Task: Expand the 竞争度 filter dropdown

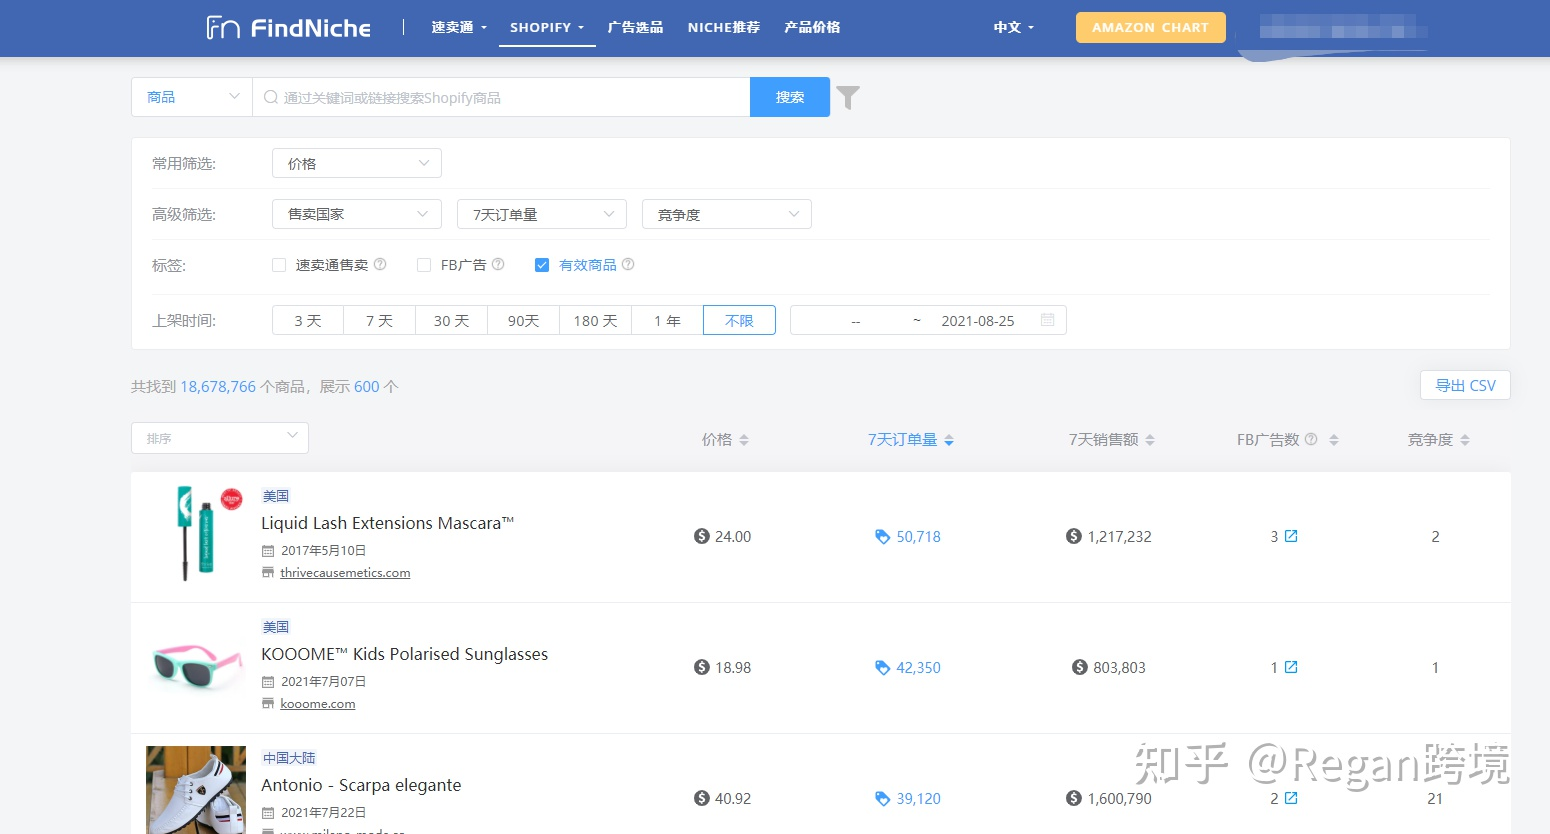Action: coord(726,213)
